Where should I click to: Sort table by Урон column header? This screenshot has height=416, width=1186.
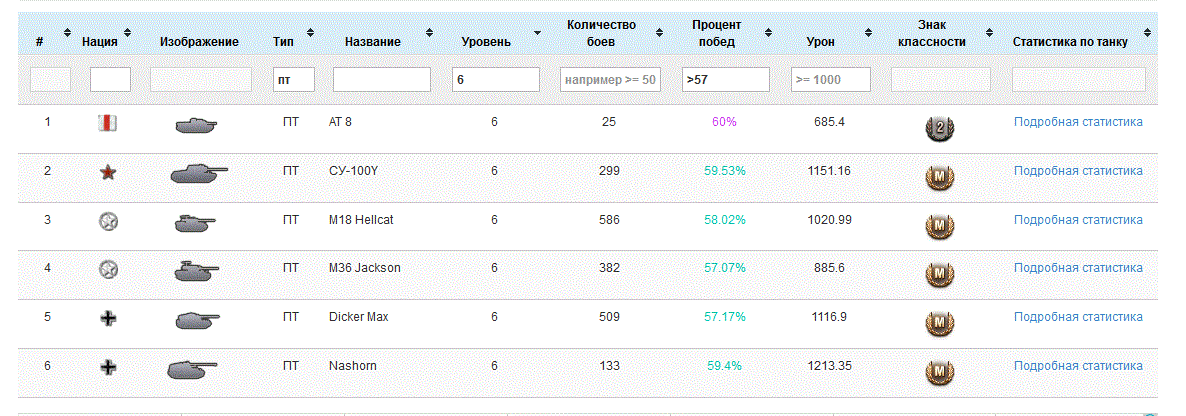click(x=827, y=41)
